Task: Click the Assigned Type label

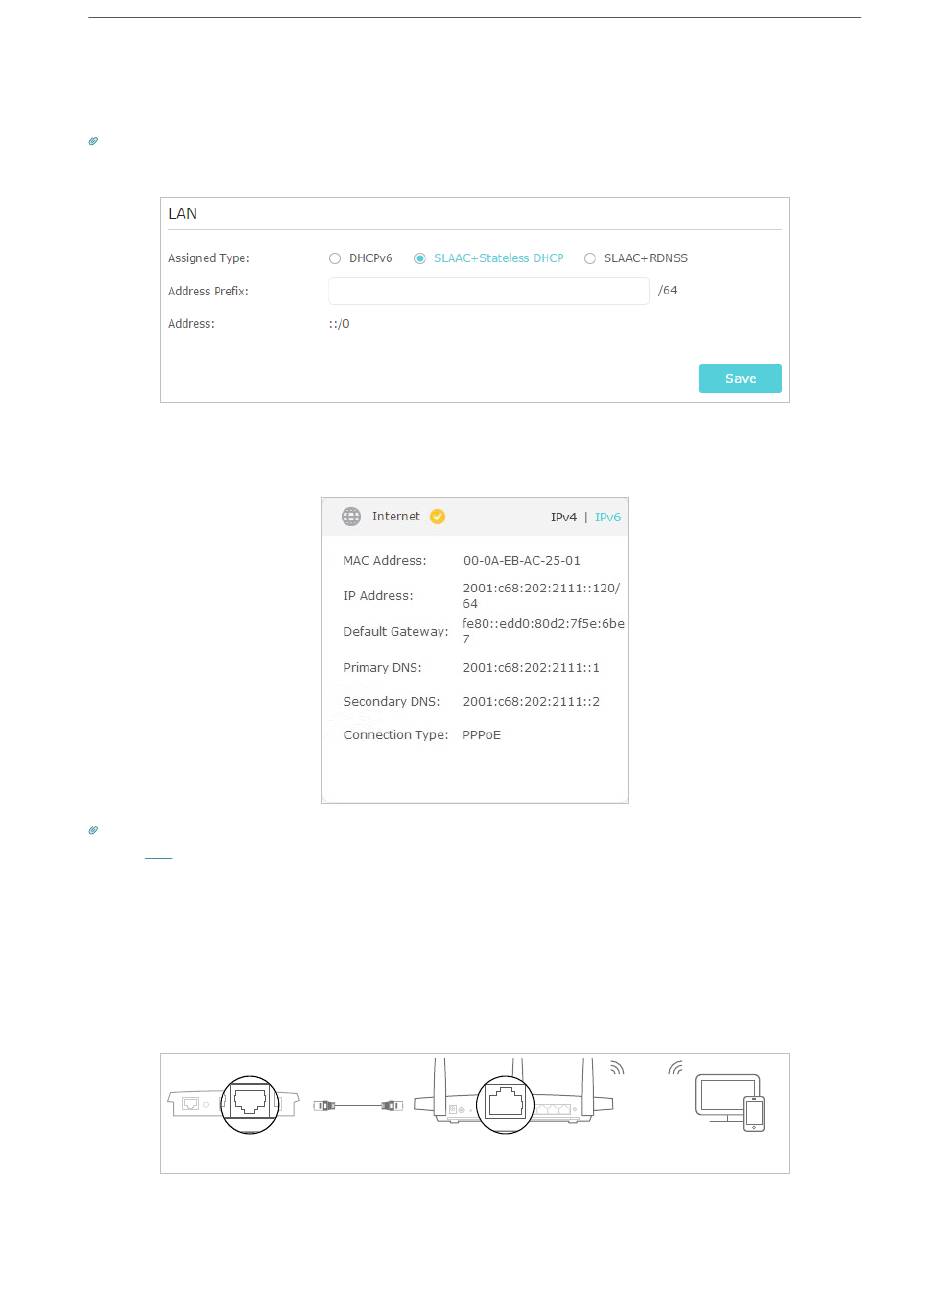Action: (209, 258)
